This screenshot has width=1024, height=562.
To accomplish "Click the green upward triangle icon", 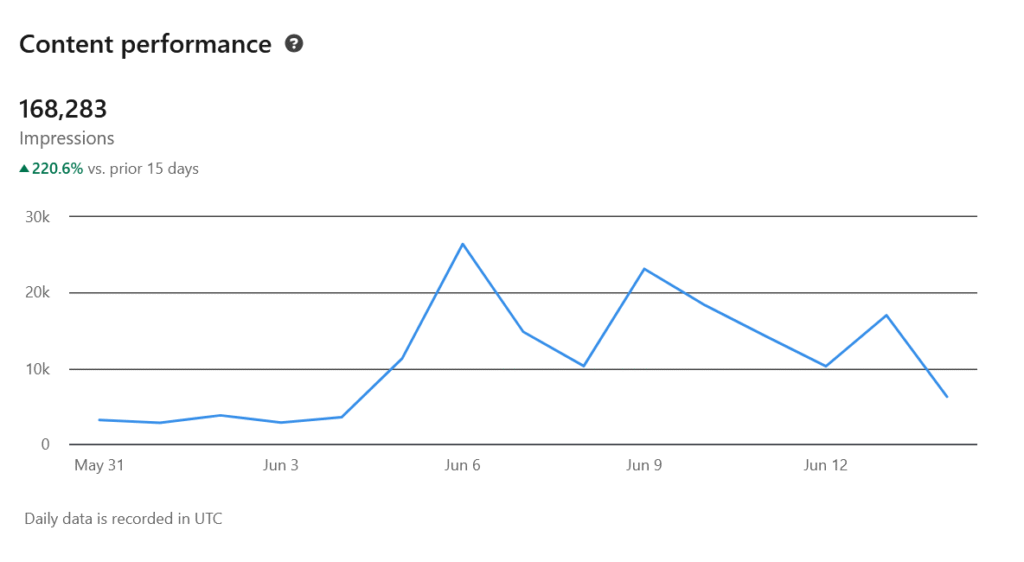I will pos(24,169).
